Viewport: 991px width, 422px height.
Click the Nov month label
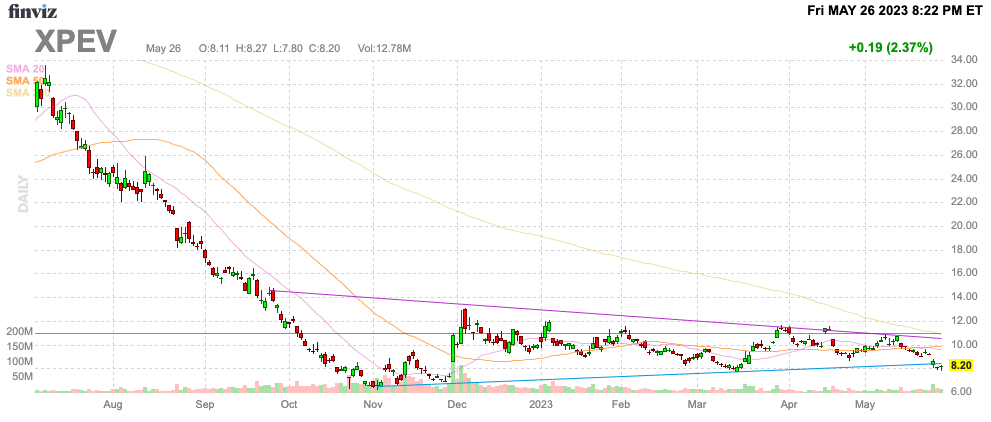click(x=373, y=404)
